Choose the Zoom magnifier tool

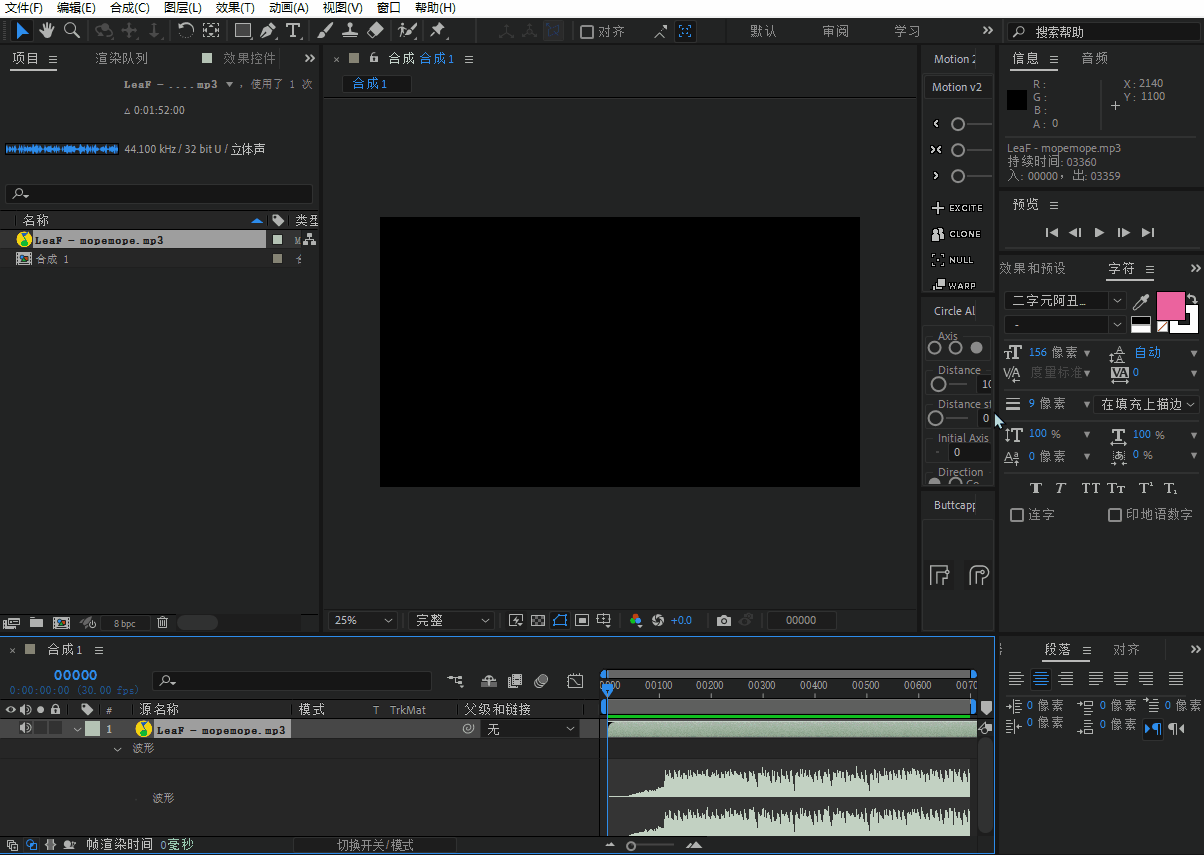click(72, 31)
